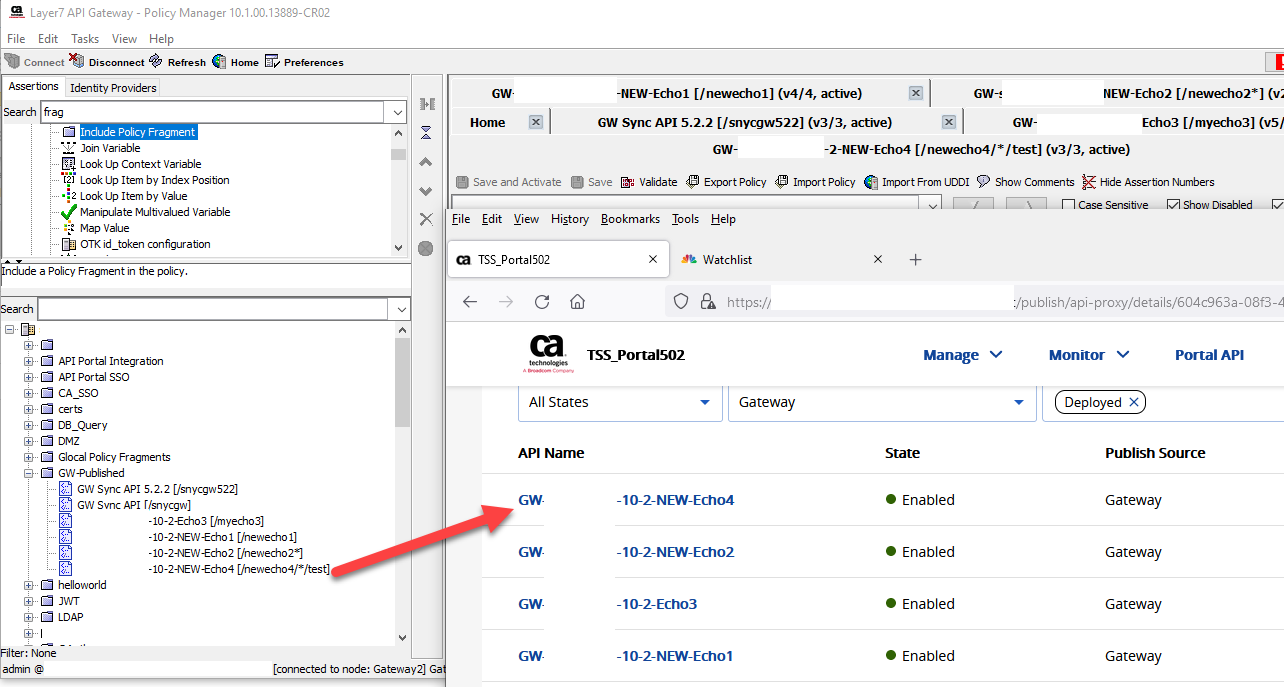Screen dimensions: 1284x687
Task: Click the Export Policy icon
Action: click(693, 182)
